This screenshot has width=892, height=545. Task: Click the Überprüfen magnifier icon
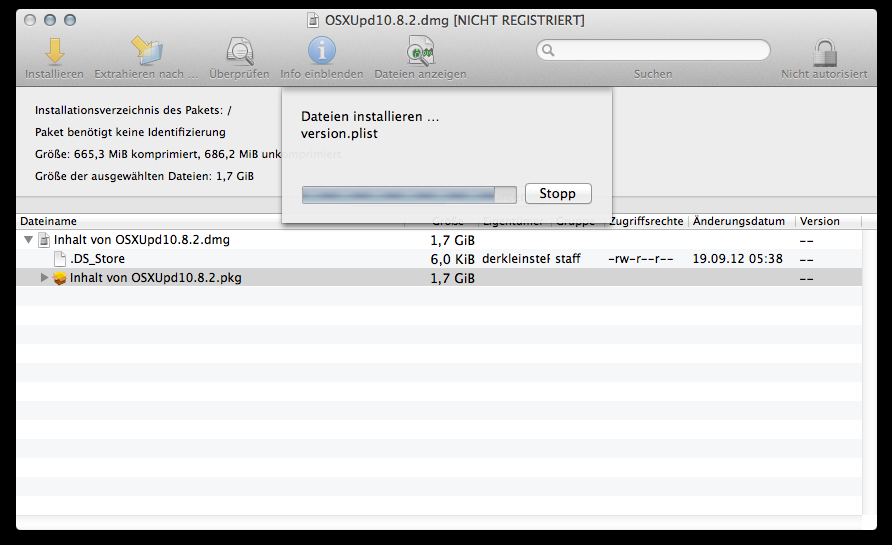coord(239,51)
